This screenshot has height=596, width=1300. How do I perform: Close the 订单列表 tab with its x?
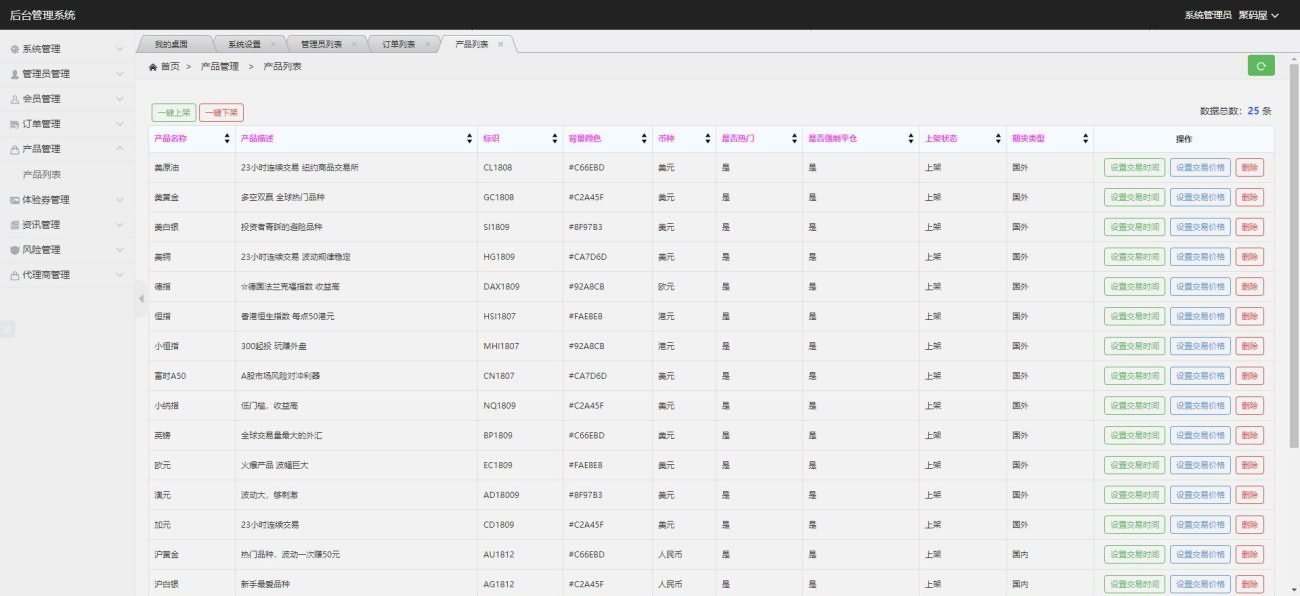(427, 45)
